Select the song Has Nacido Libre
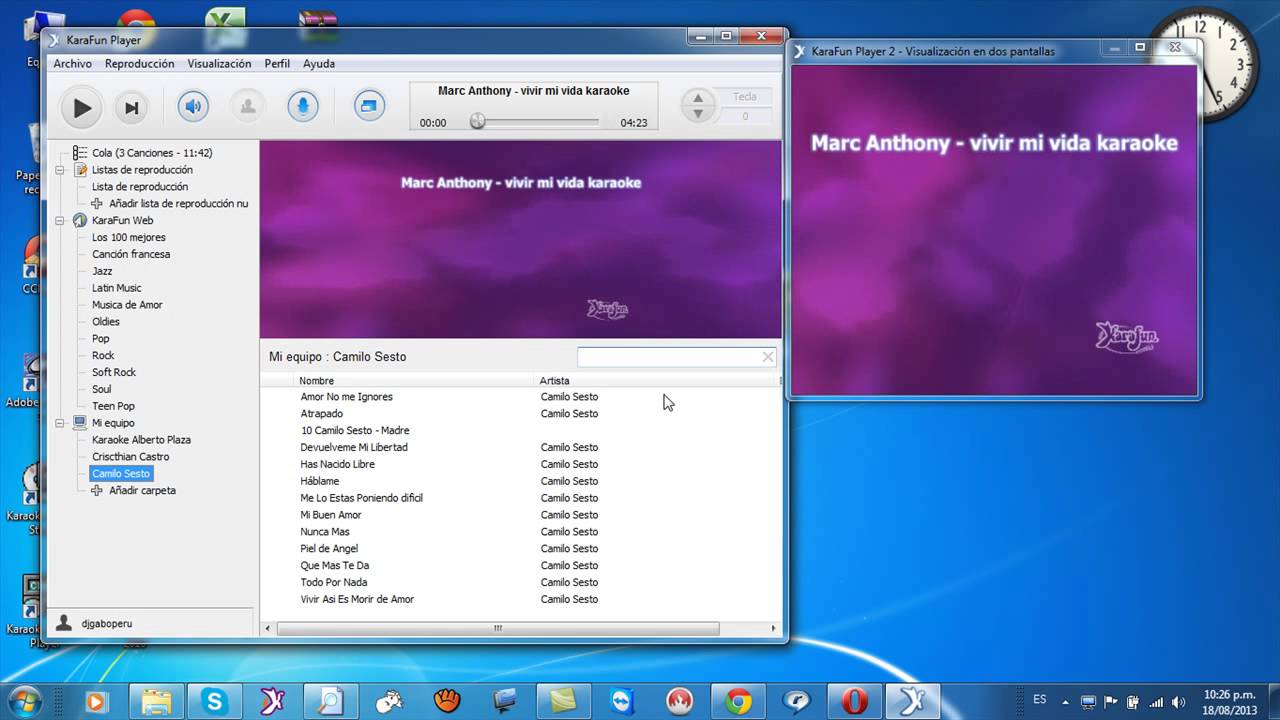Viewport: 1280px width, 720px height. tap(338, 464)
